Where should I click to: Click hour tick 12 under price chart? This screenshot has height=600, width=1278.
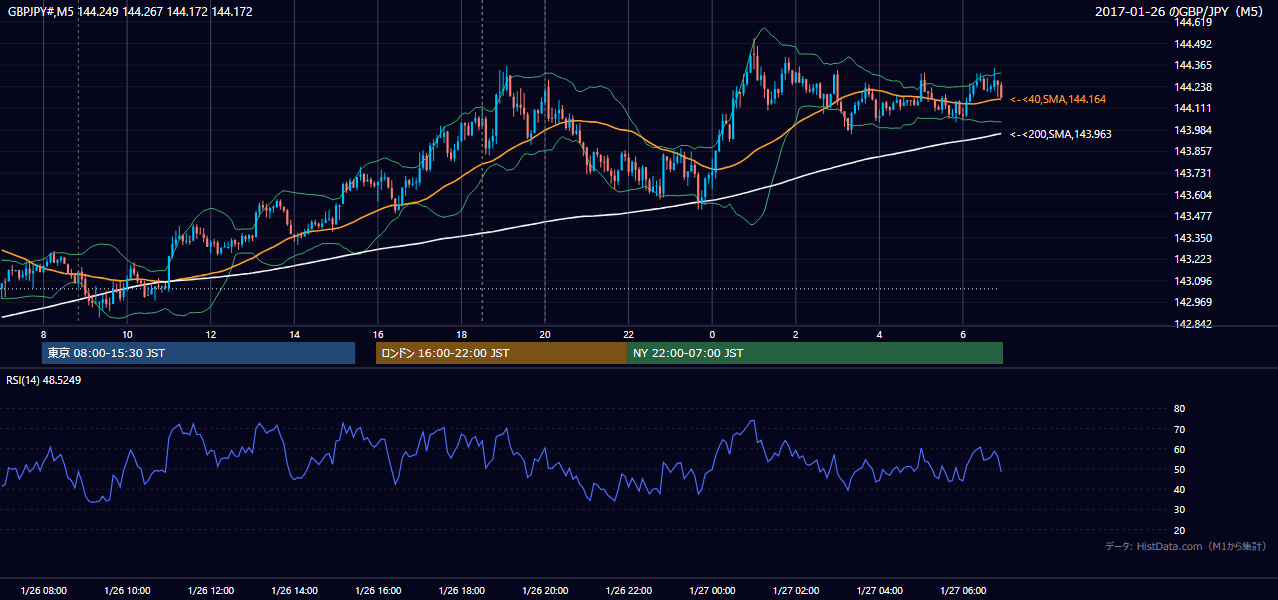[211, 334]
